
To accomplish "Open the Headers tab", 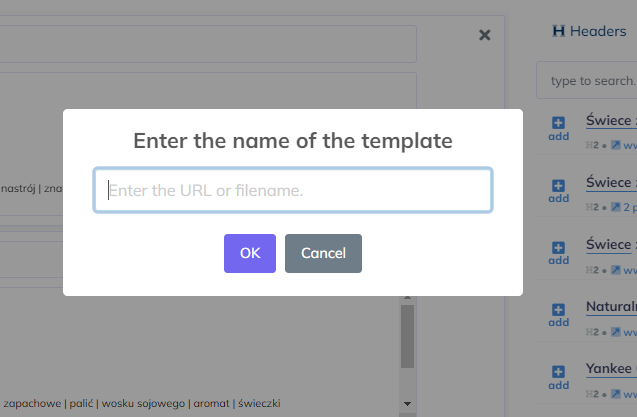I will (597, 31).
